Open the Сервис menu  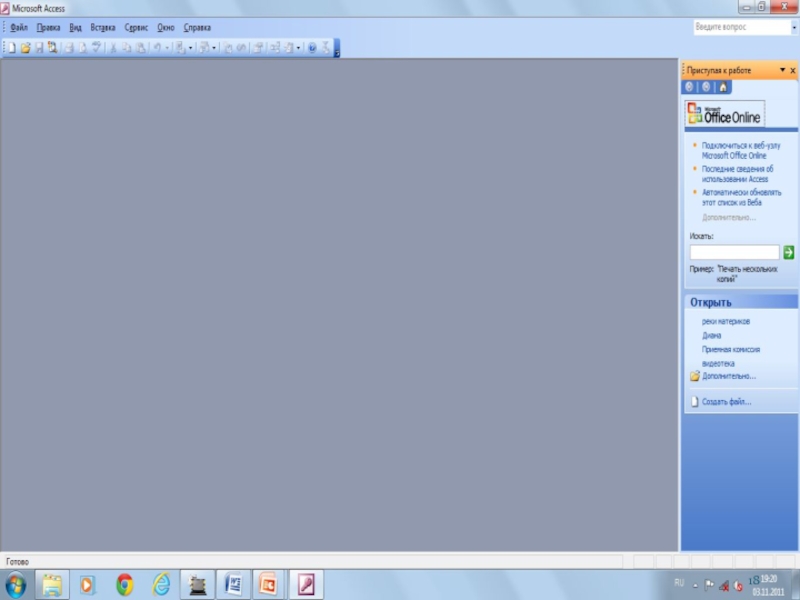pos(136,28)
